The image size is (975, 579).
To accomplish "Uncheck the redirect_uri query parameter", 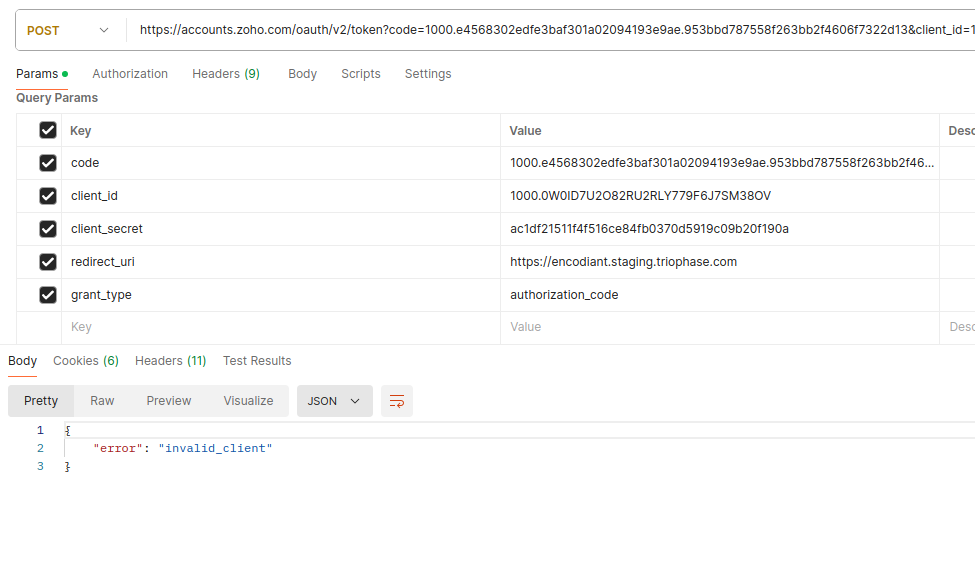I will [47, 261].
